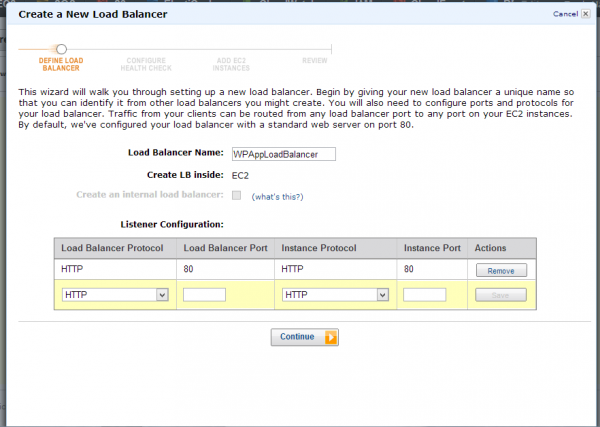Click the Save listener button
Viewport: 600px width, 427px height.
click(501, 295)
